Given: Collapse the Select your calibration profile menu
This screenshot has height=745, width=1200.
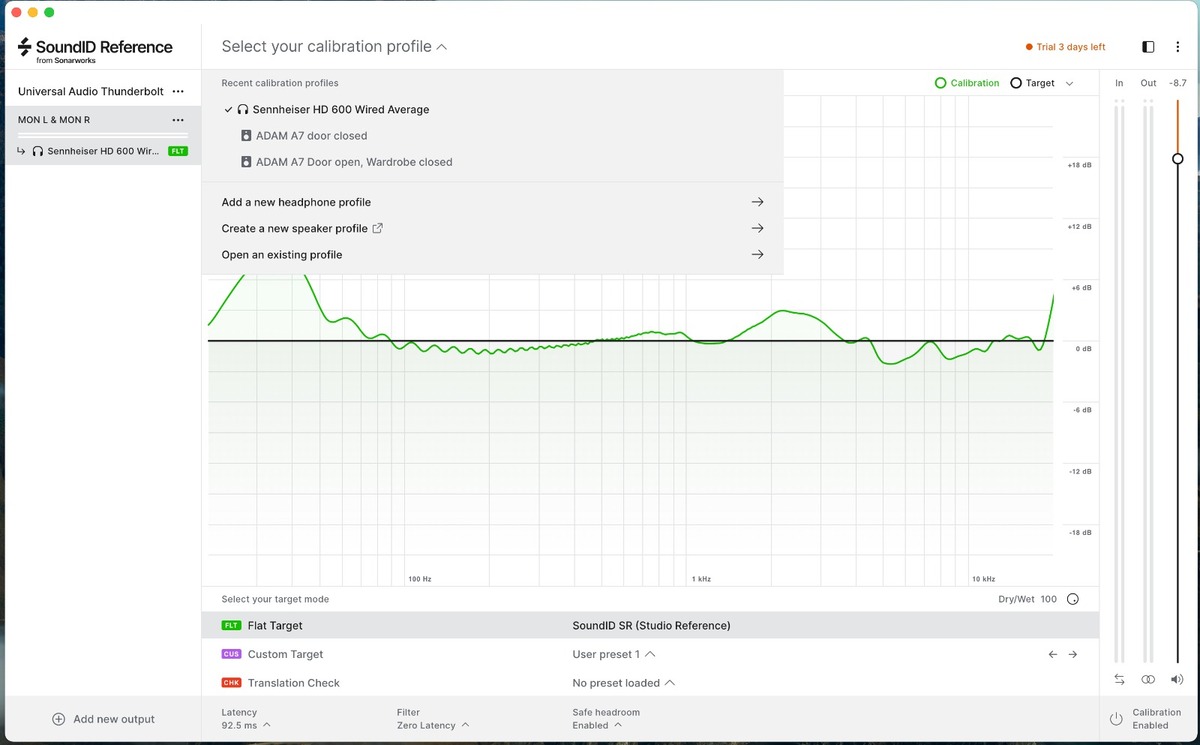Looking at the screenshot, I should pyautogui.click(x=334, y=47).
